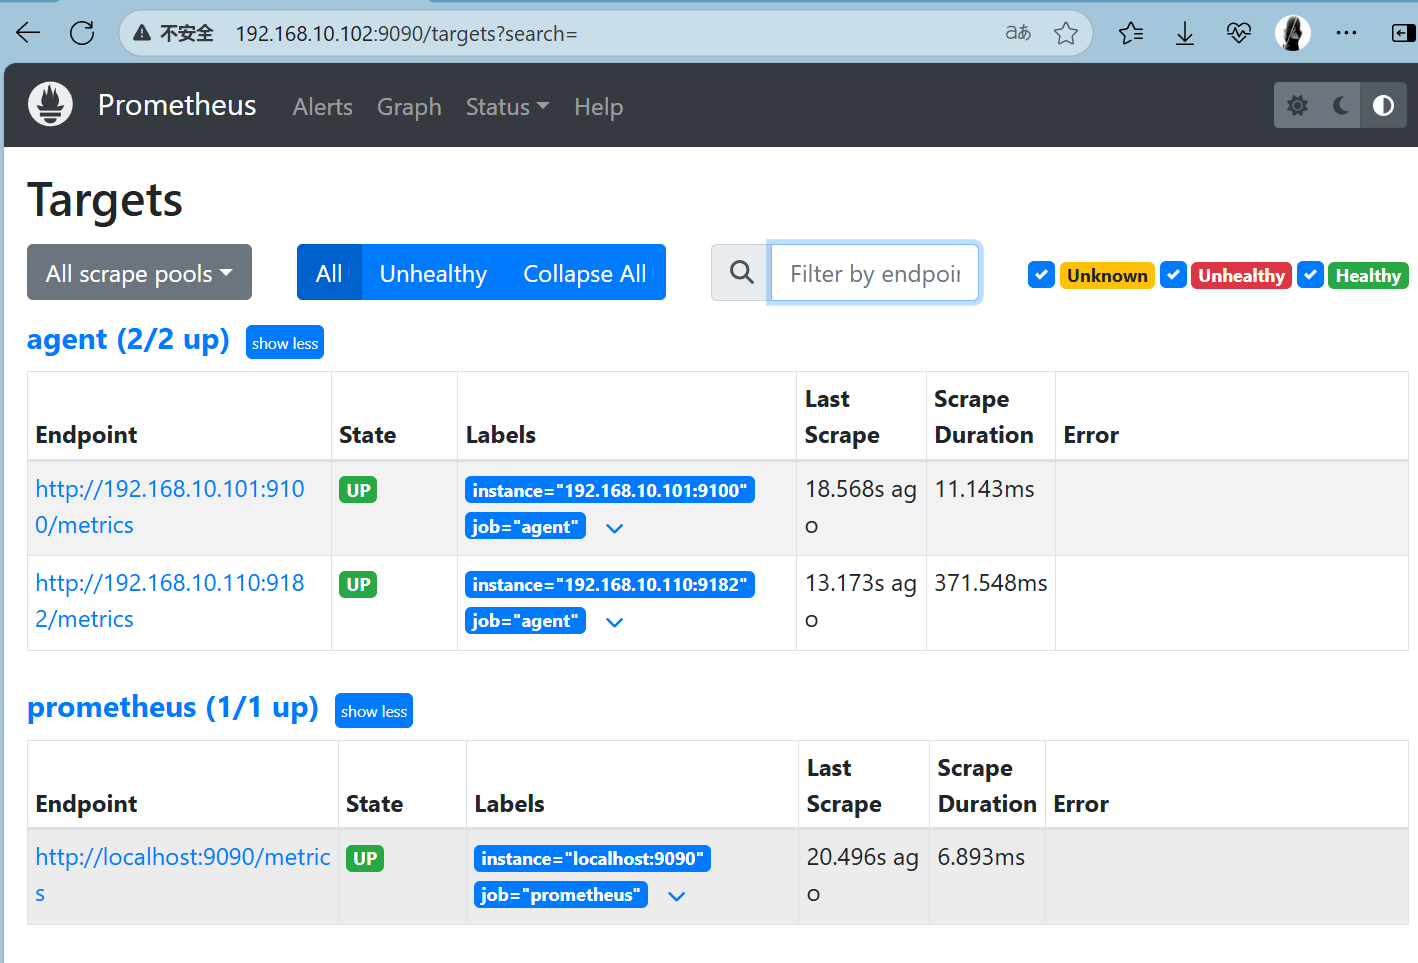Open the prometheus (1/1 up) pool link
Screen dimensions: 1418x963
coord(172,708)
